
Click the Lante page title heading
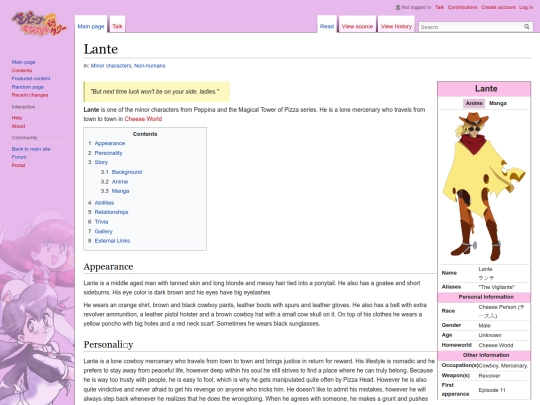click(x=101, y=49)
